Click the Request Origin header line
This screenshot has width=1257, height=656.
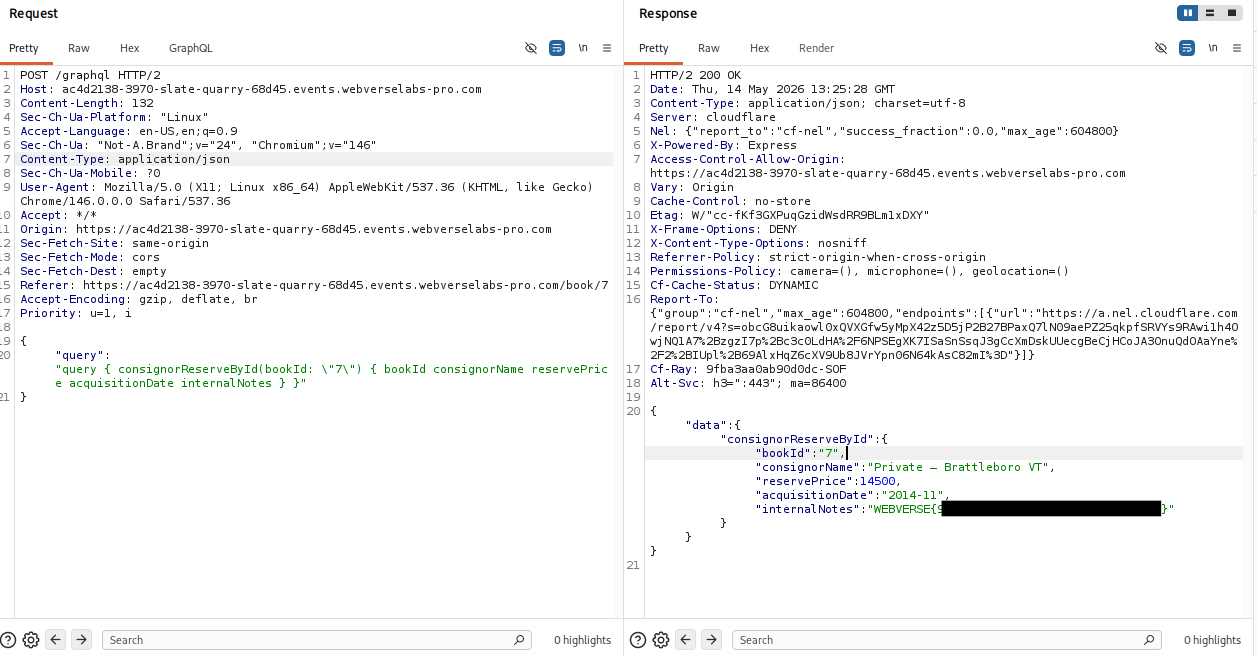click(286, 229)
